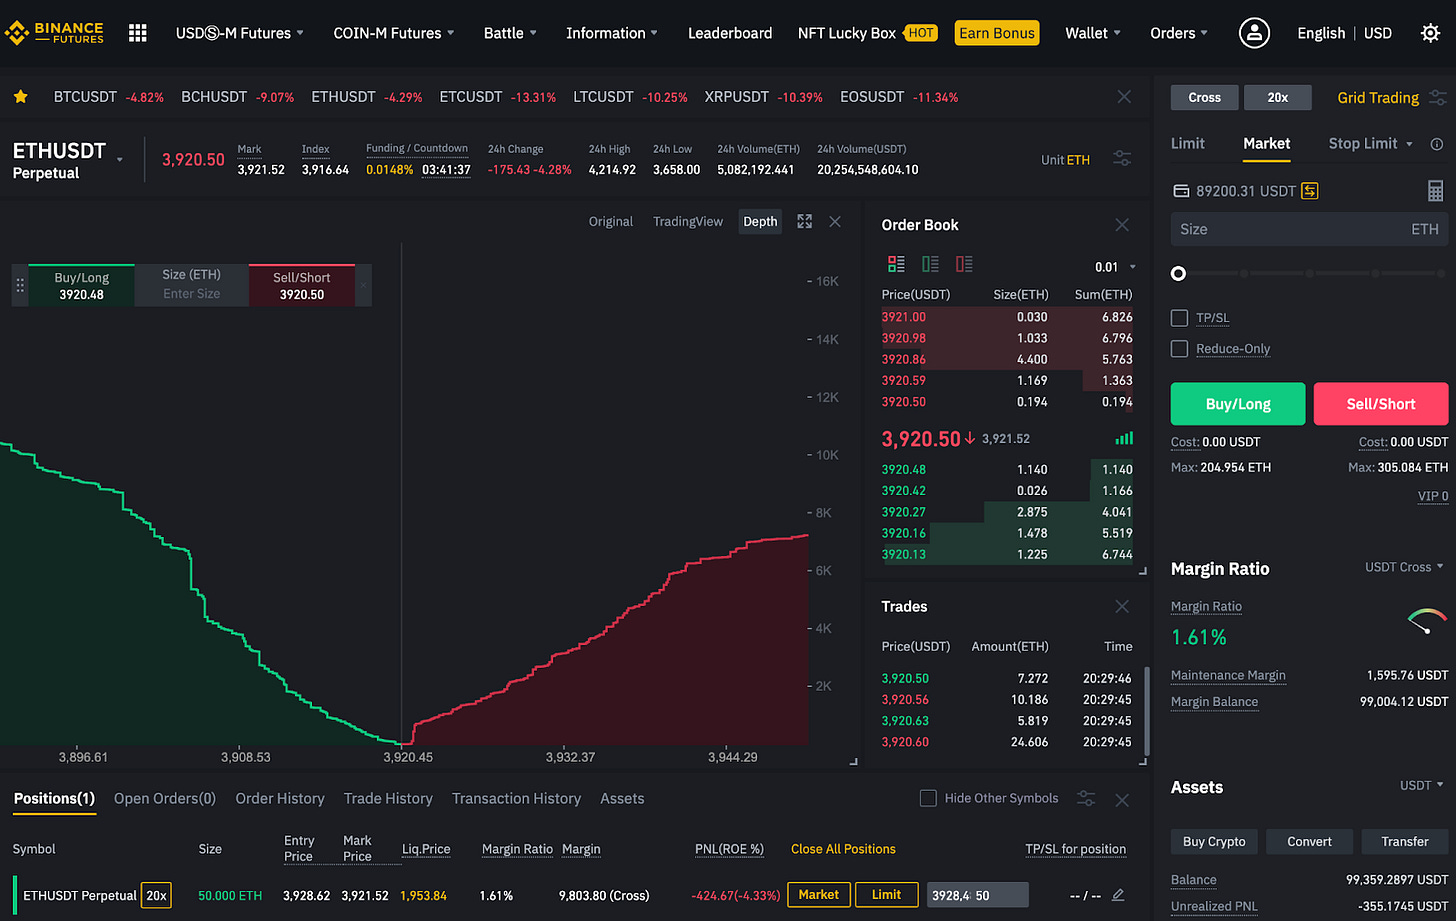
Task: Click Close All Positions link
Action: 843,849
